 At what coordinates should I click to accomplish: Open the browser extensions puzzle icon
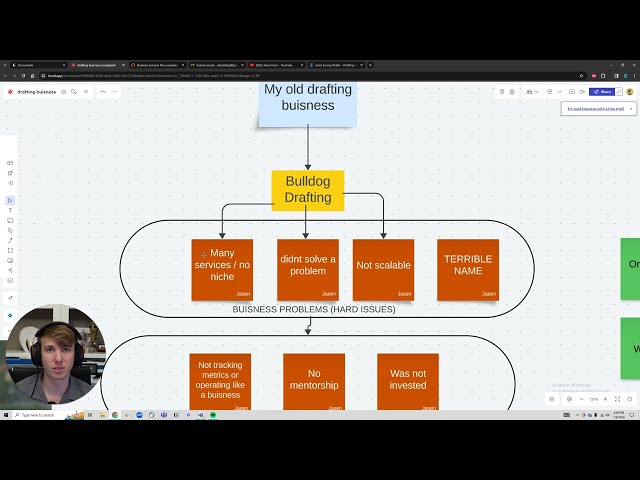pyautogui.click(x=603, y=76)
